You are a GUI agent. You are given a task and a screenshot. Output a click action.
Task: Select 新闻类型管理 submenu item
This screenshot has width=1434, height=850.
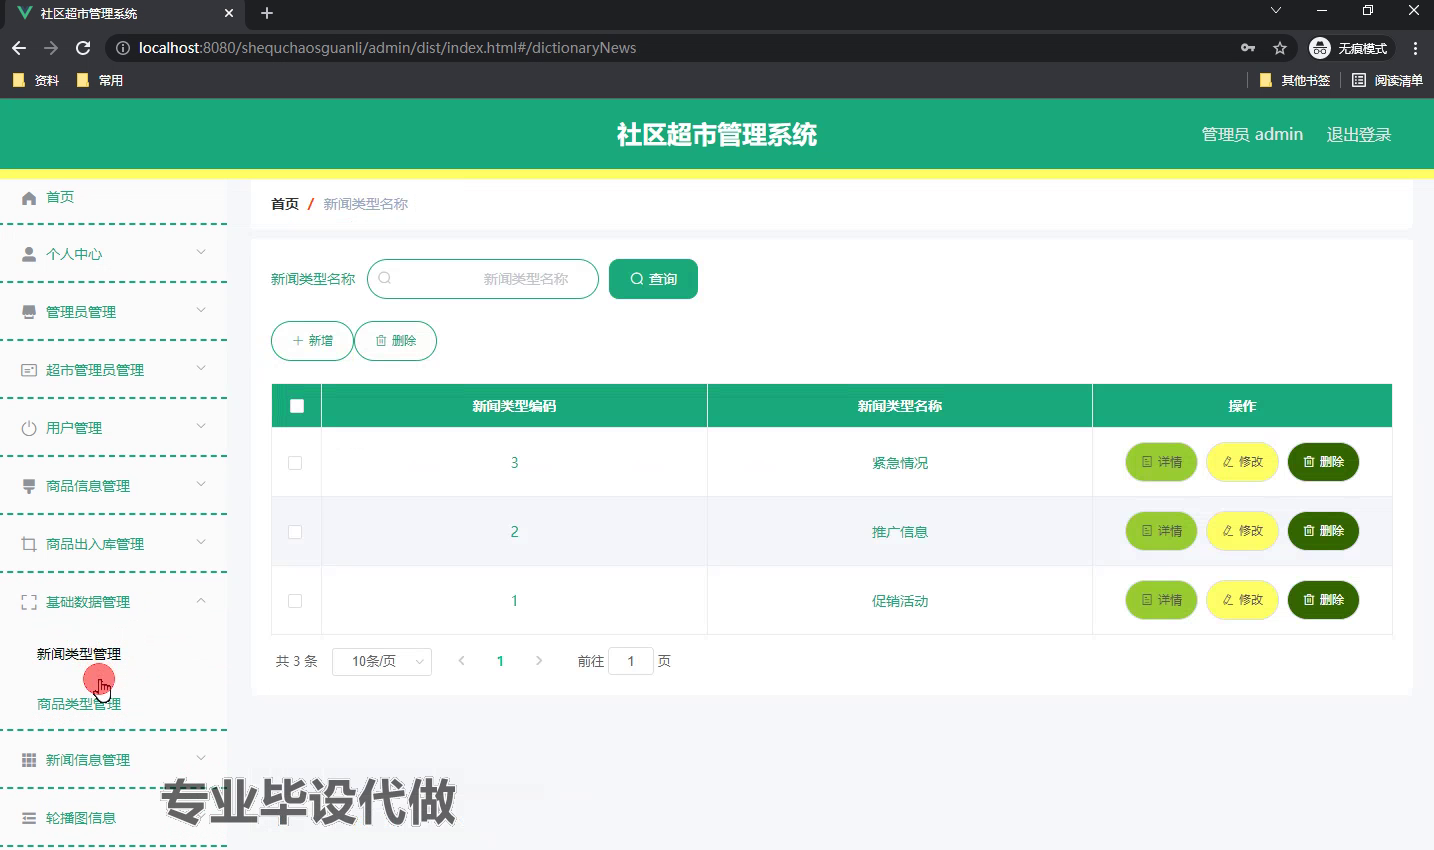(79, 654)
